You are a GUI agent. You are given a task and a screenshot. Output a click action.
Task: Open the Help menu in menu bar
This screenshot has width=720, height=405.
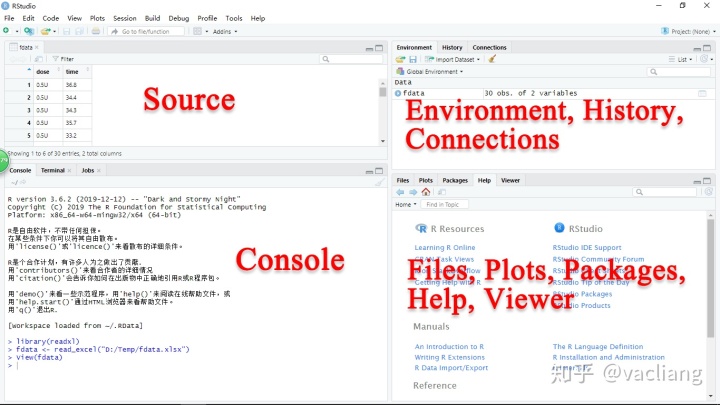pyautogui.click(x=258, y=18)
